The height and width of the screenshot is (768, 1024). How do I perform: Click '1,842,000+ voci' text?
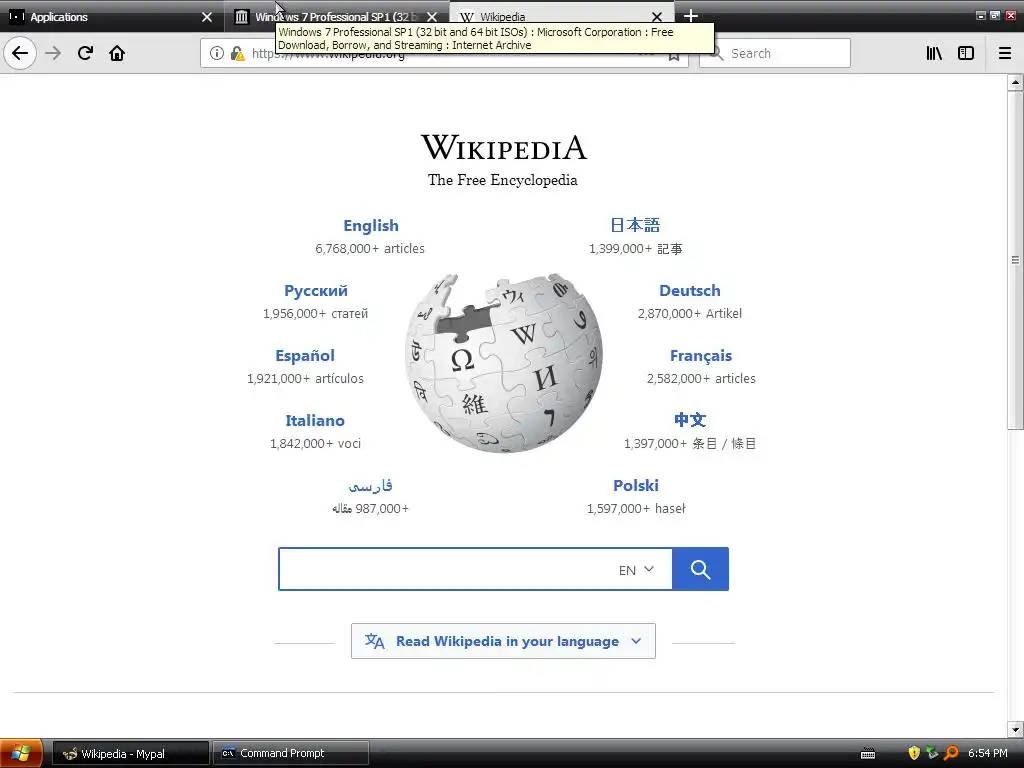coord(315,443)
